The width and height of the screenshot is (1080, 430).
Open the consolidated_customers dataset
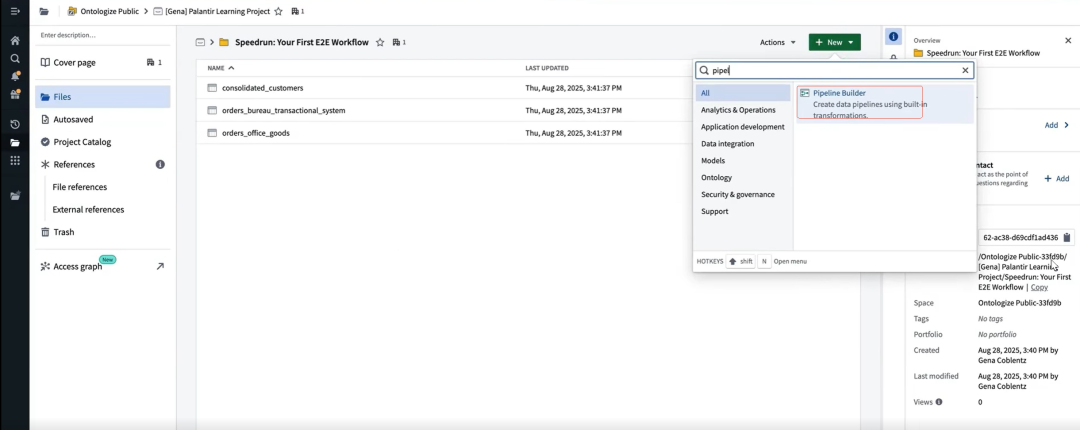click(262, 88)
